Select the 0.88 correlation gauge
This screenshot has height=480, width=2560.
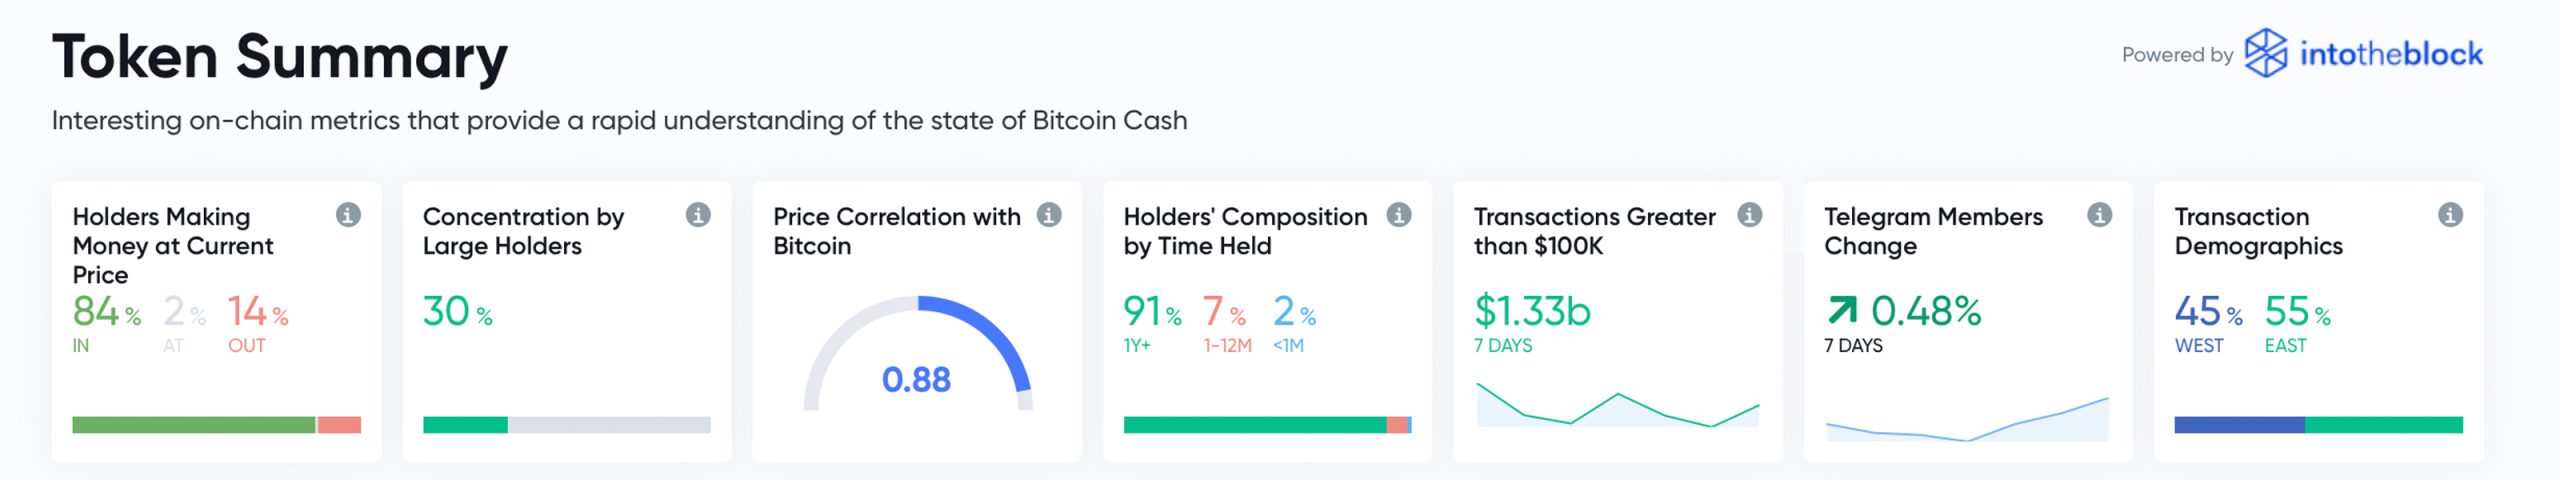pos(918,354)
